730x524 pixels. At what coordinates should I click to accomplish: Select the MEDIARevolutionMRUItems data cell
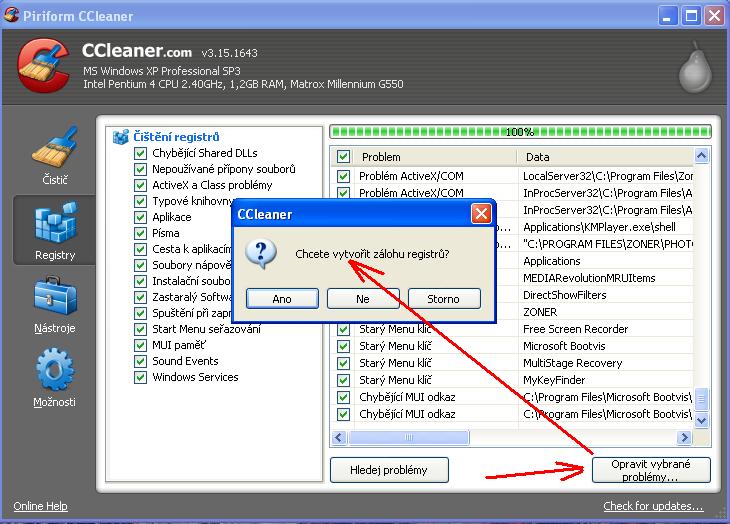(x=589, y=278)
